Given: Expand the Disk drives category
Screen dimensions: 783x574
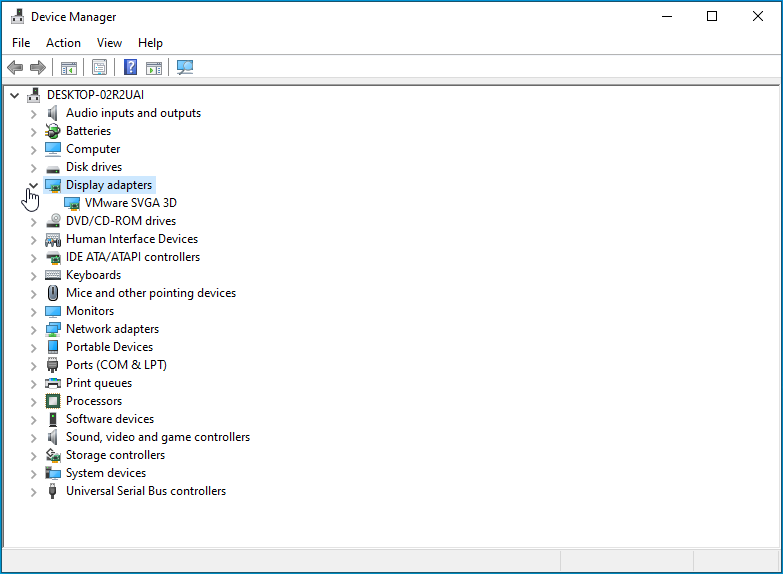Looking at the screenshot, I should [x=33, y=167].
